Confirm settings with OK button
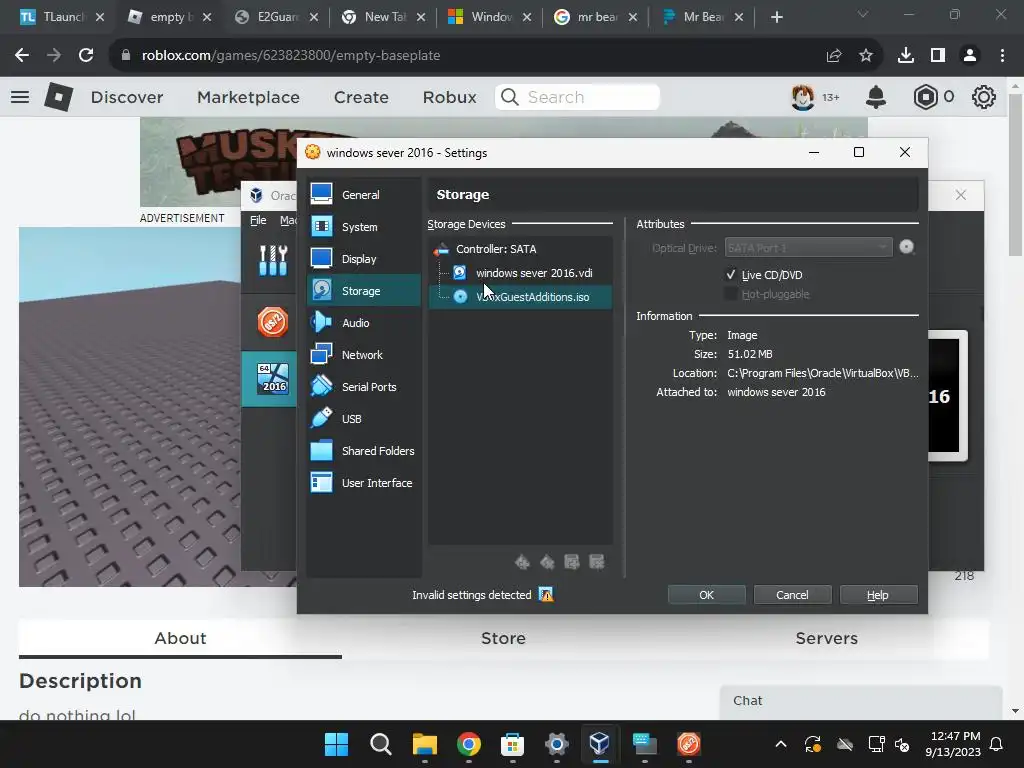Viewport: 1024px width, 768px height. pyautogui.click(x=707, y=595)
